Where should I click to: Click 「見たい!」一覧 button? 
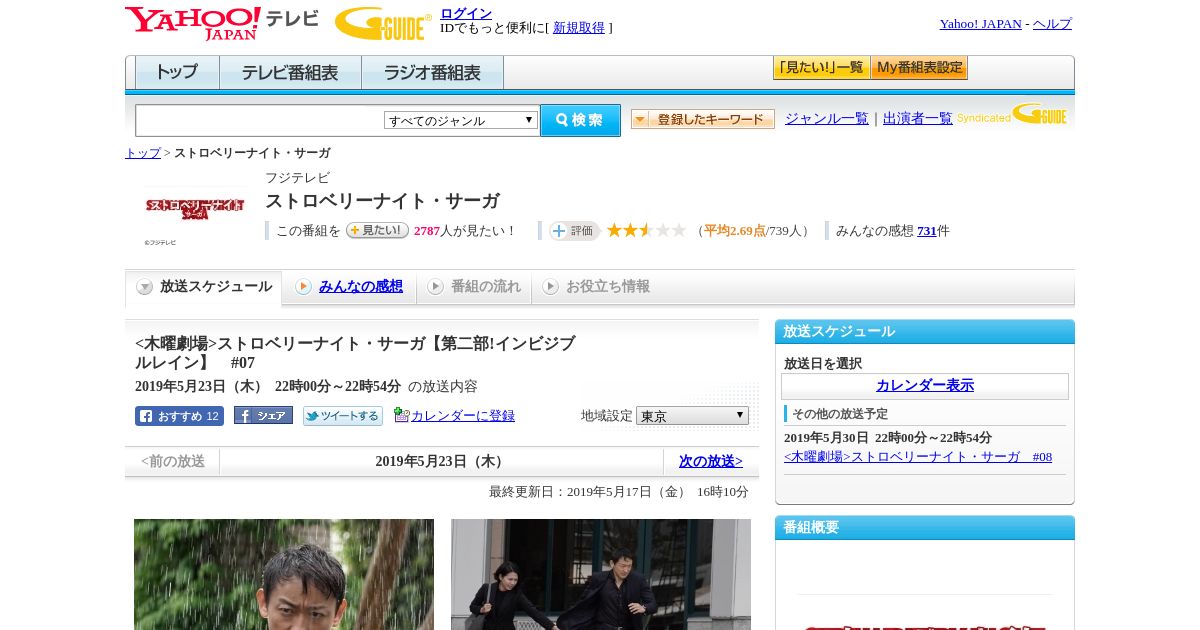[x=821, y=68]
